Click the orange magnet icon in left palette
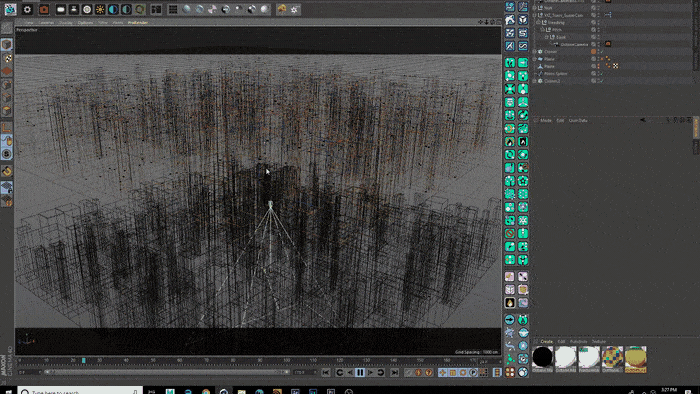The image size is (700, 394). [7, 171]
